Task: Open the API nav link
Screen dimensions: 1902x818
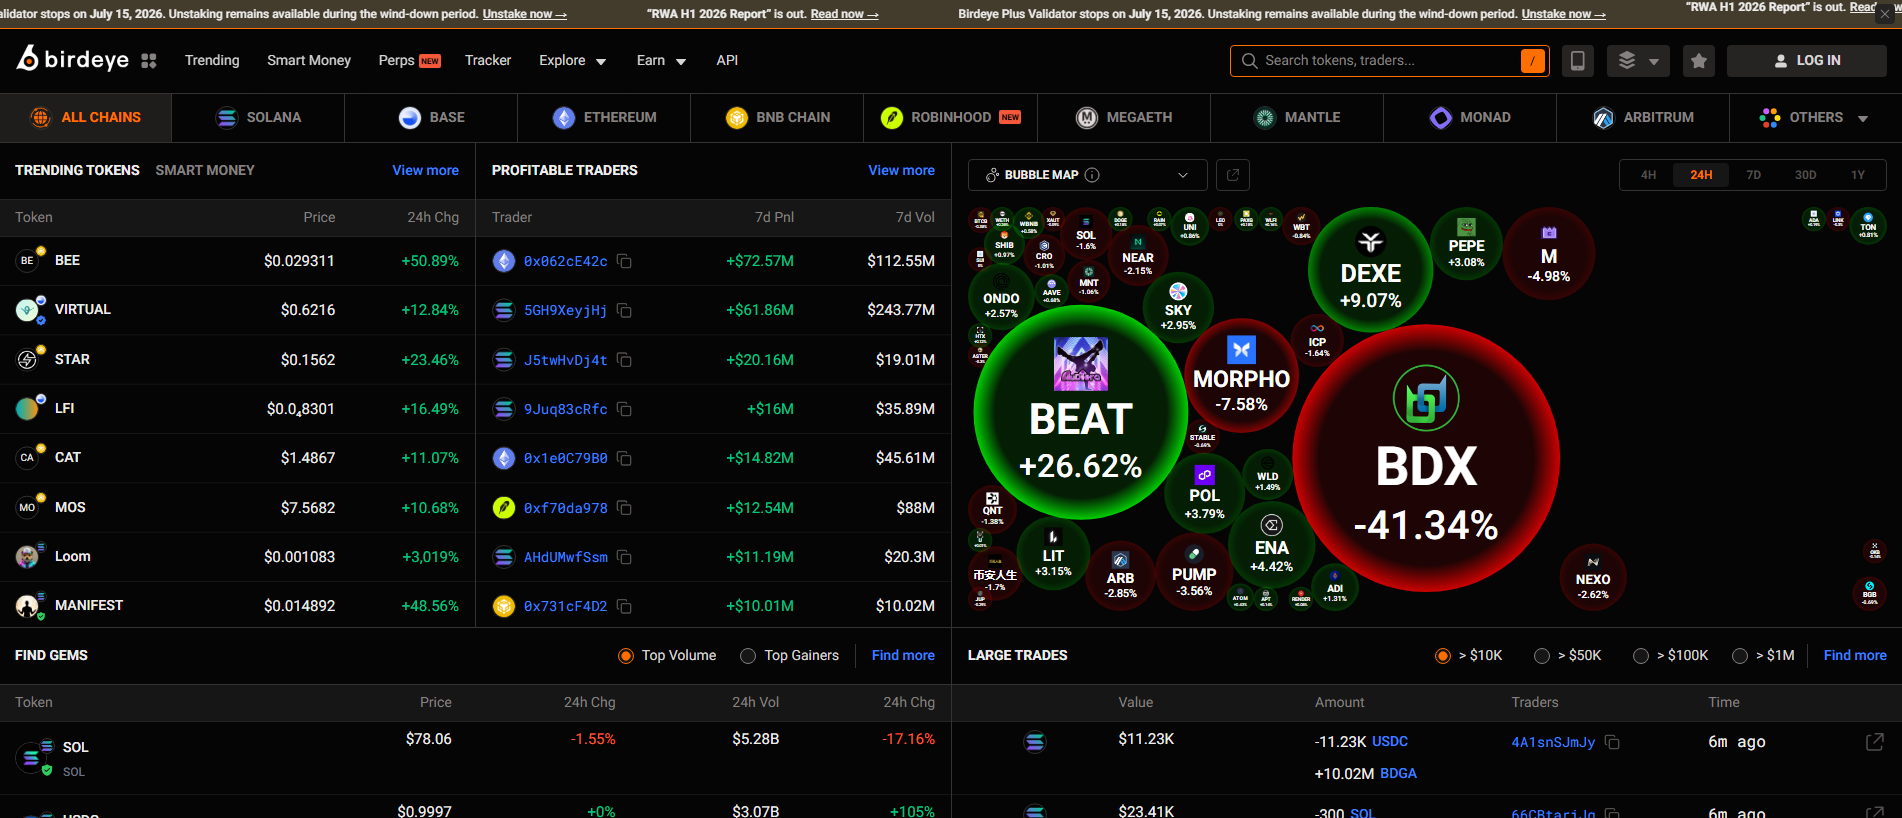Action: pyautogui.click(x=727, y=61)
